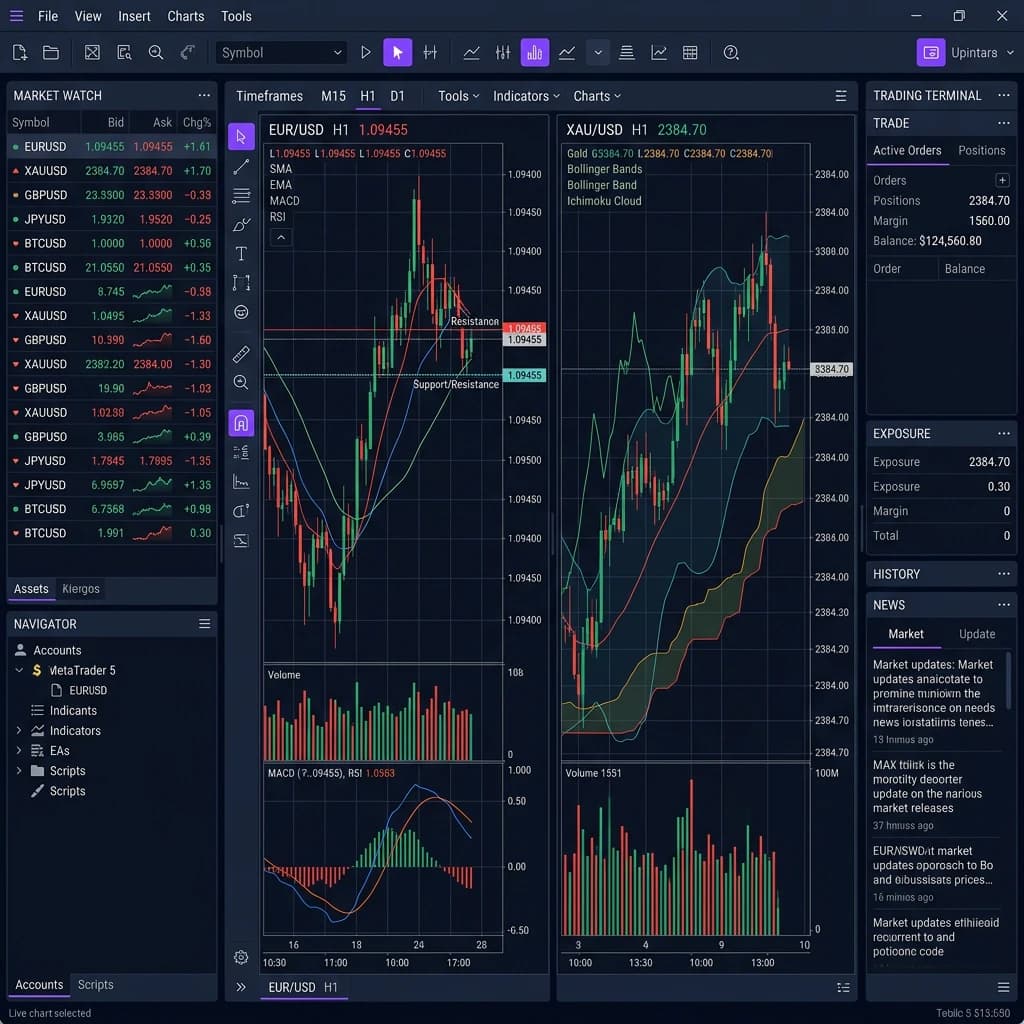Select the EUR/USD H1 chart tab at bottom
Screen dimensions: 1024x1024
point(303,987)
